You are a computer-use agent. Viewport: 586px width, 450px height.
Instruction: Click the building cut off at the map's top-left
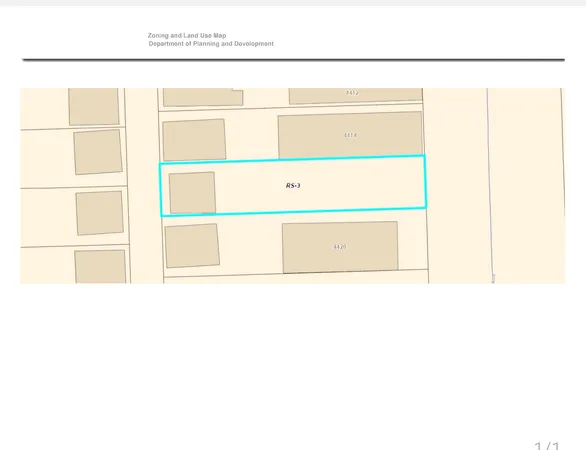click(93, 107)
